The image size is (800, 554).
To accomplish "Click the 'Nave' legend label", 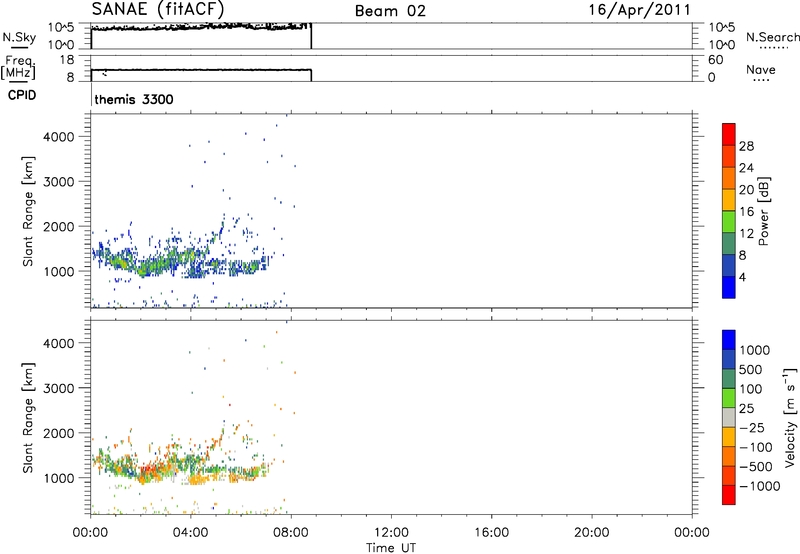I will [760, 69].
